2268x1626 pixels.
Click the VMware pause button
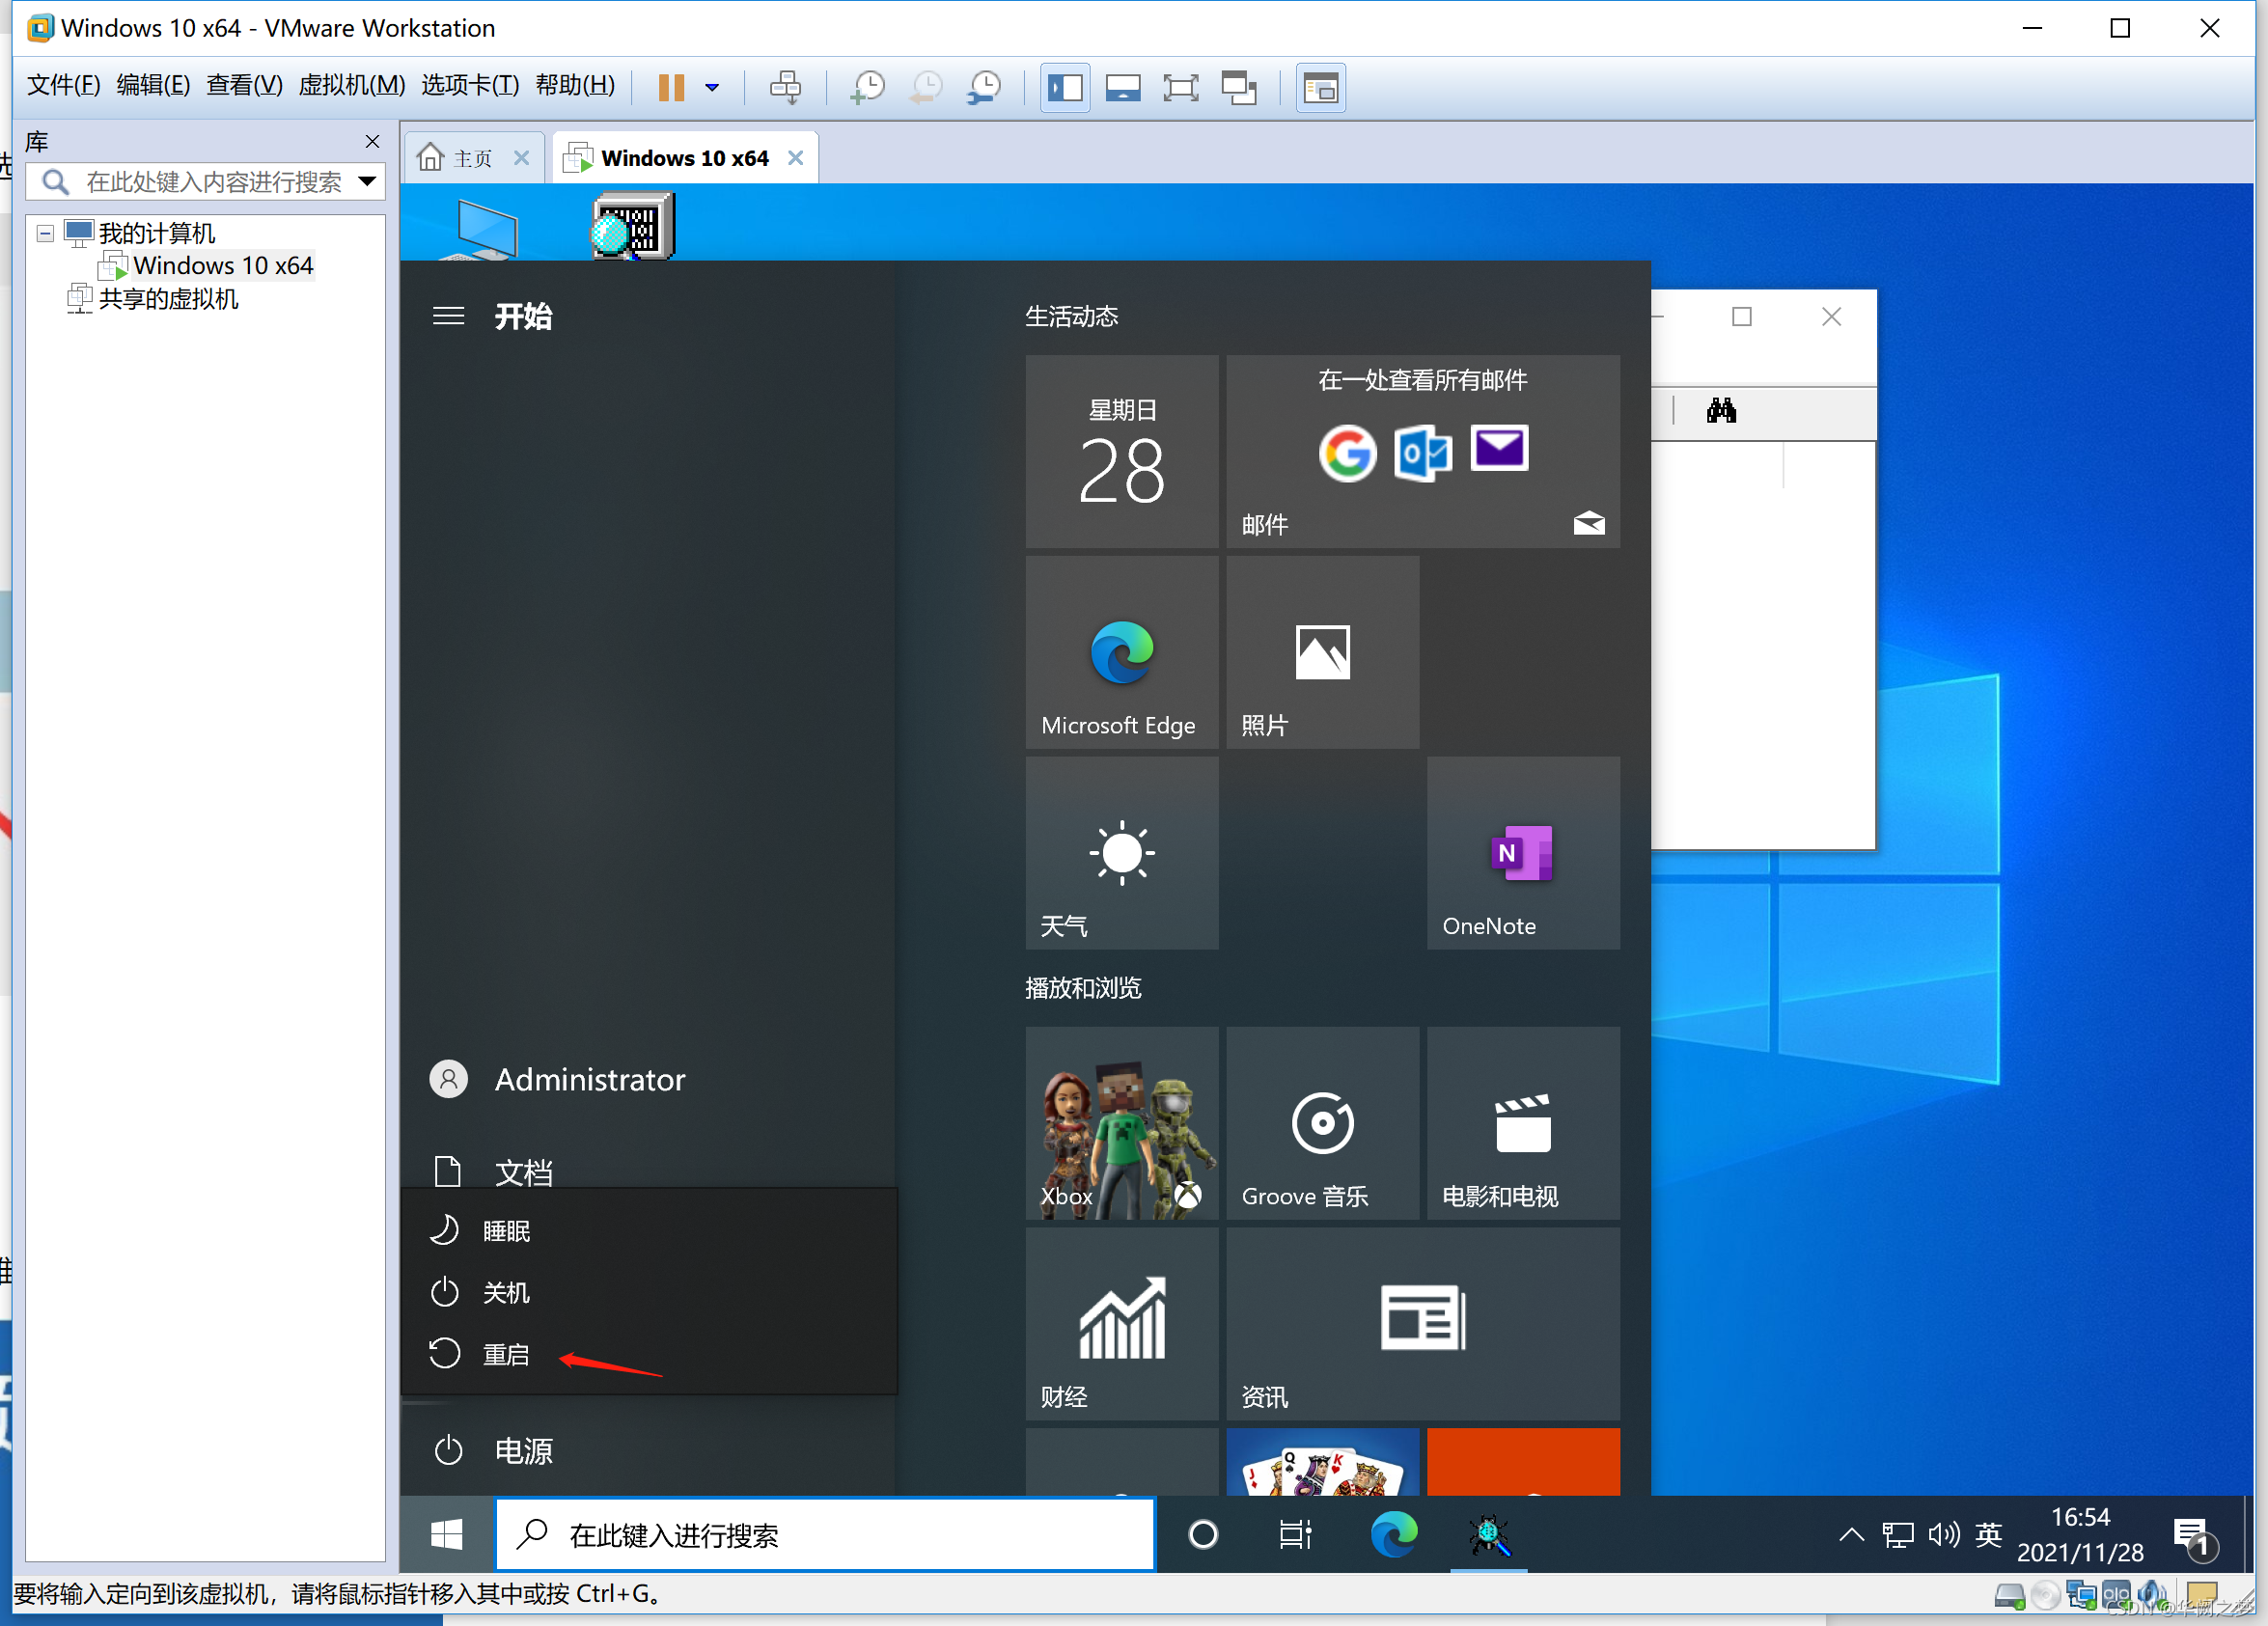pos(671,87)
